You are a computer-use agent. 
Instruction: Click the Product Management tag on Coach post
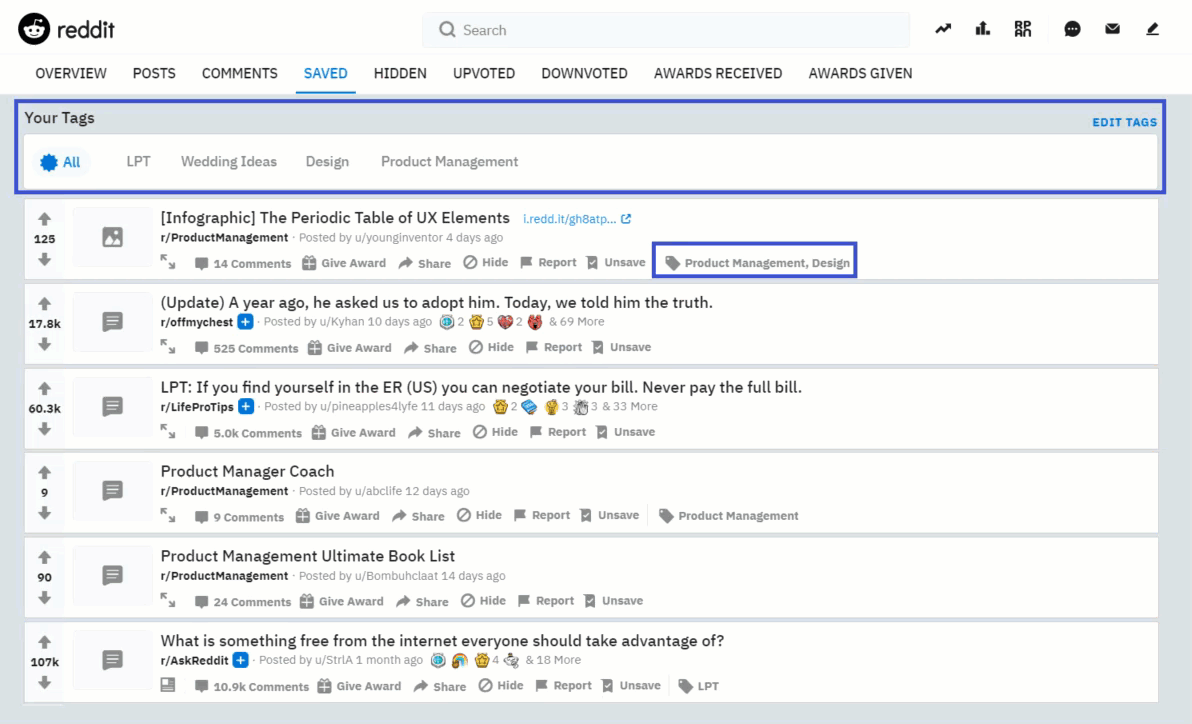729,516
